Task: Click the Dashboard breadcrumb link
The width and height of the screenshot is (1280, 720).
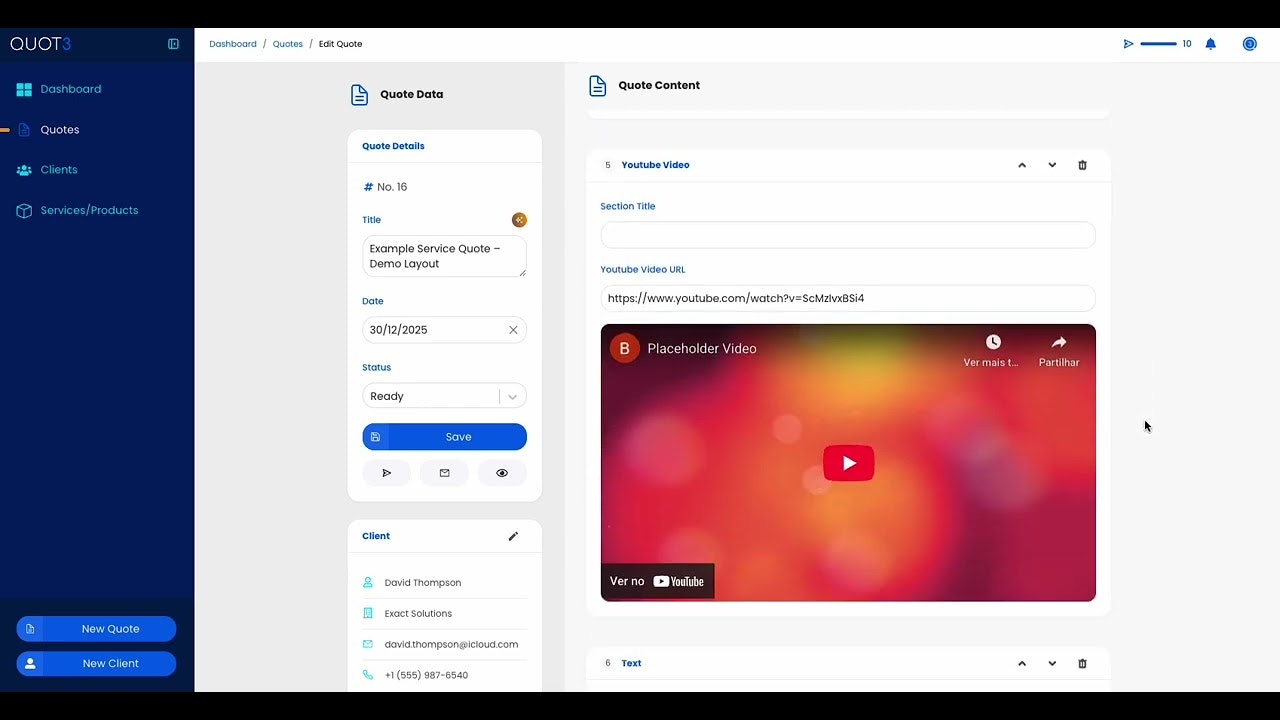Action: [233, 44]
